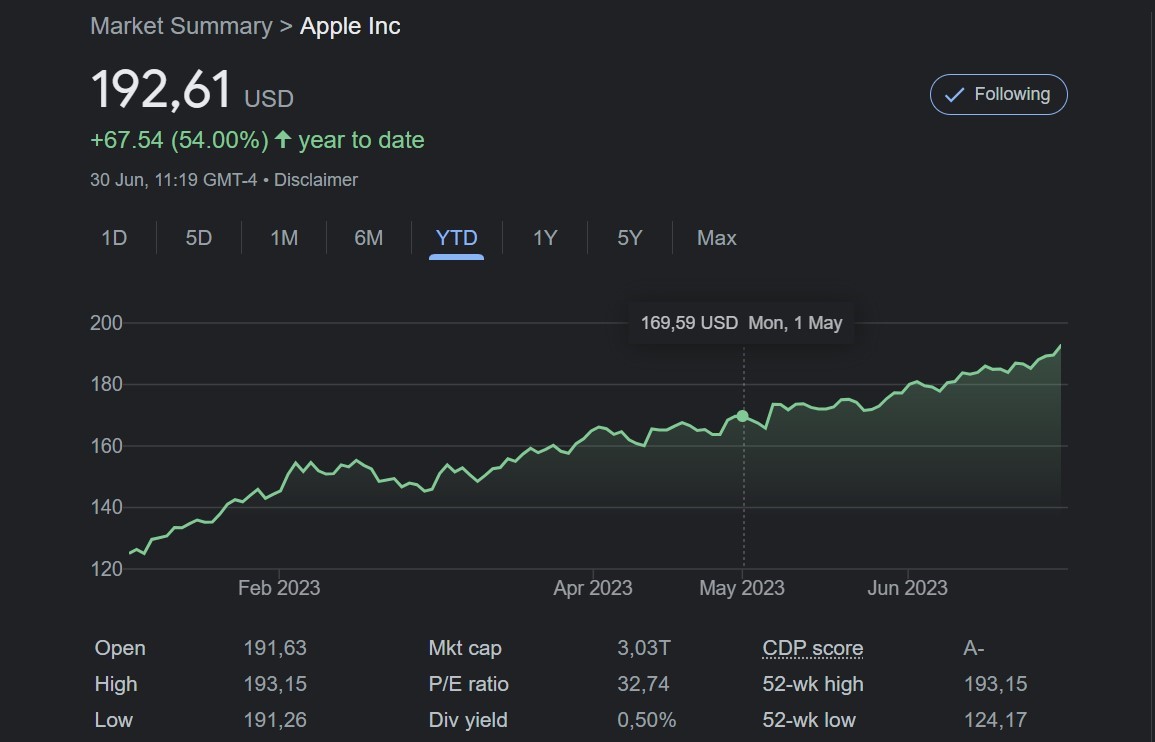Image resolution: width=1155 pixels, height=742 pixels.
Task: Switch to the 1M chart range
Action: [284, 238]
